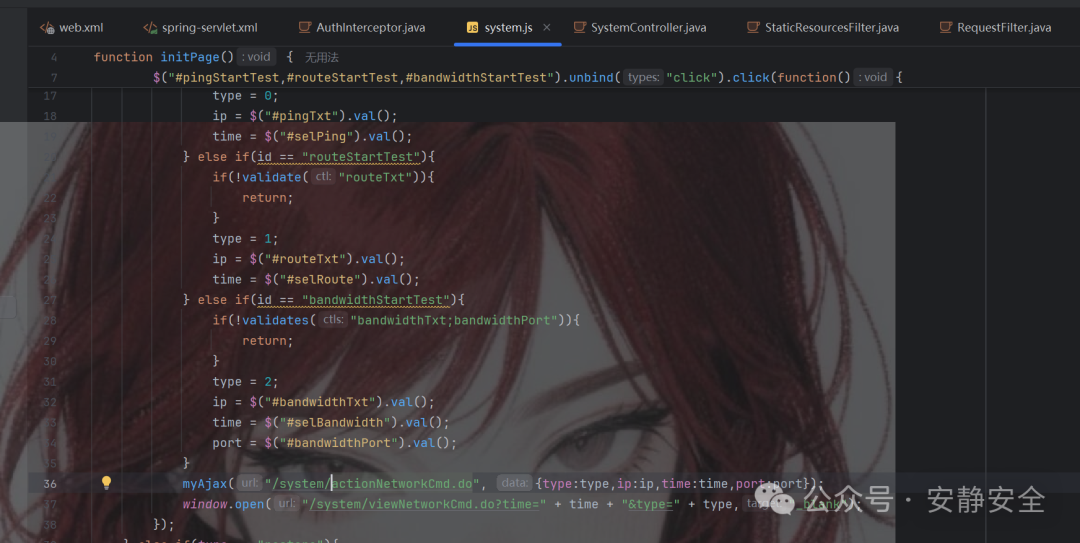Click the 'type = 1;' assignment
The image size is (1080, 543).
coord(245,238)
